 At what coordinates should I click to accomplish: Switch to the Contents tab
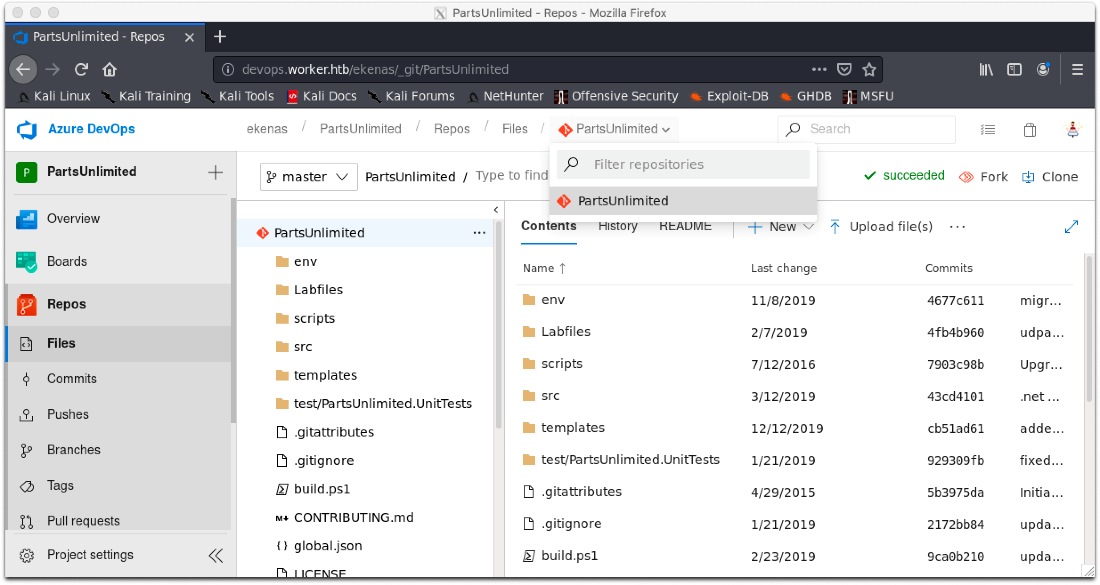(549, 226)
